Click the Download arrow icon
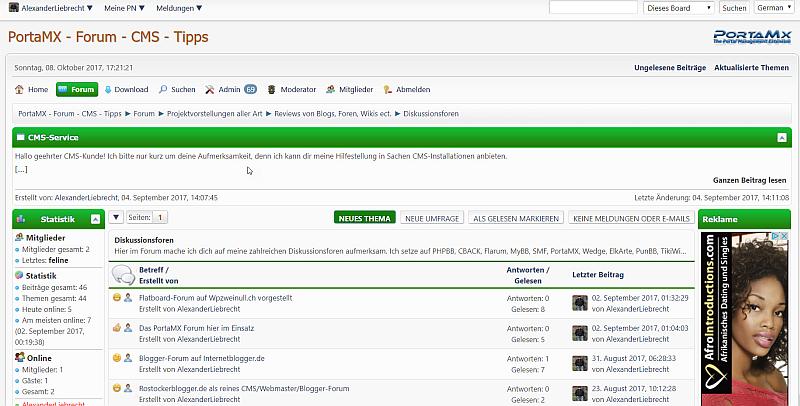The width and height of the screenshot is (800, 406). [x=108, y=90]
